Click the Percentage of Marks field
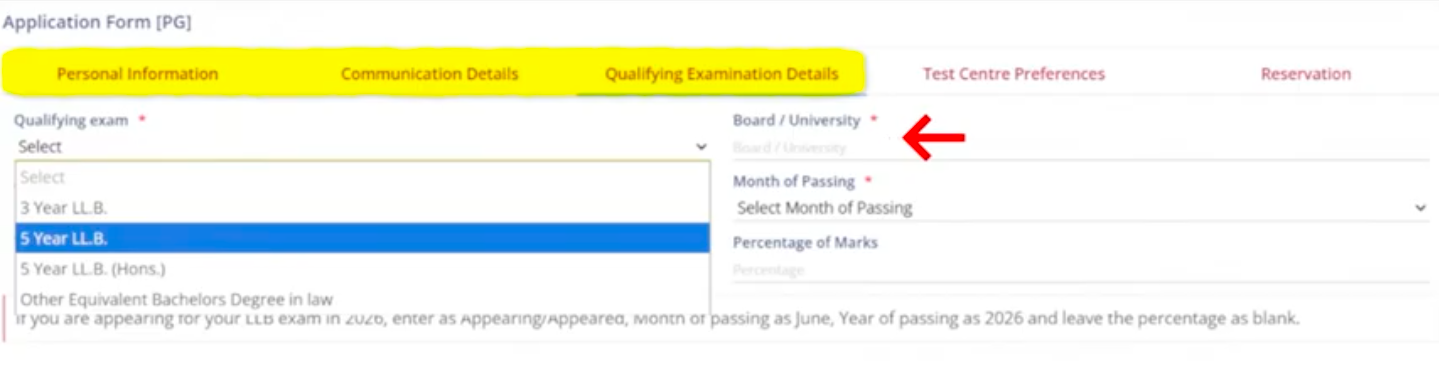The height and width of the screenshot is (367, 1439). (1081, 270)
